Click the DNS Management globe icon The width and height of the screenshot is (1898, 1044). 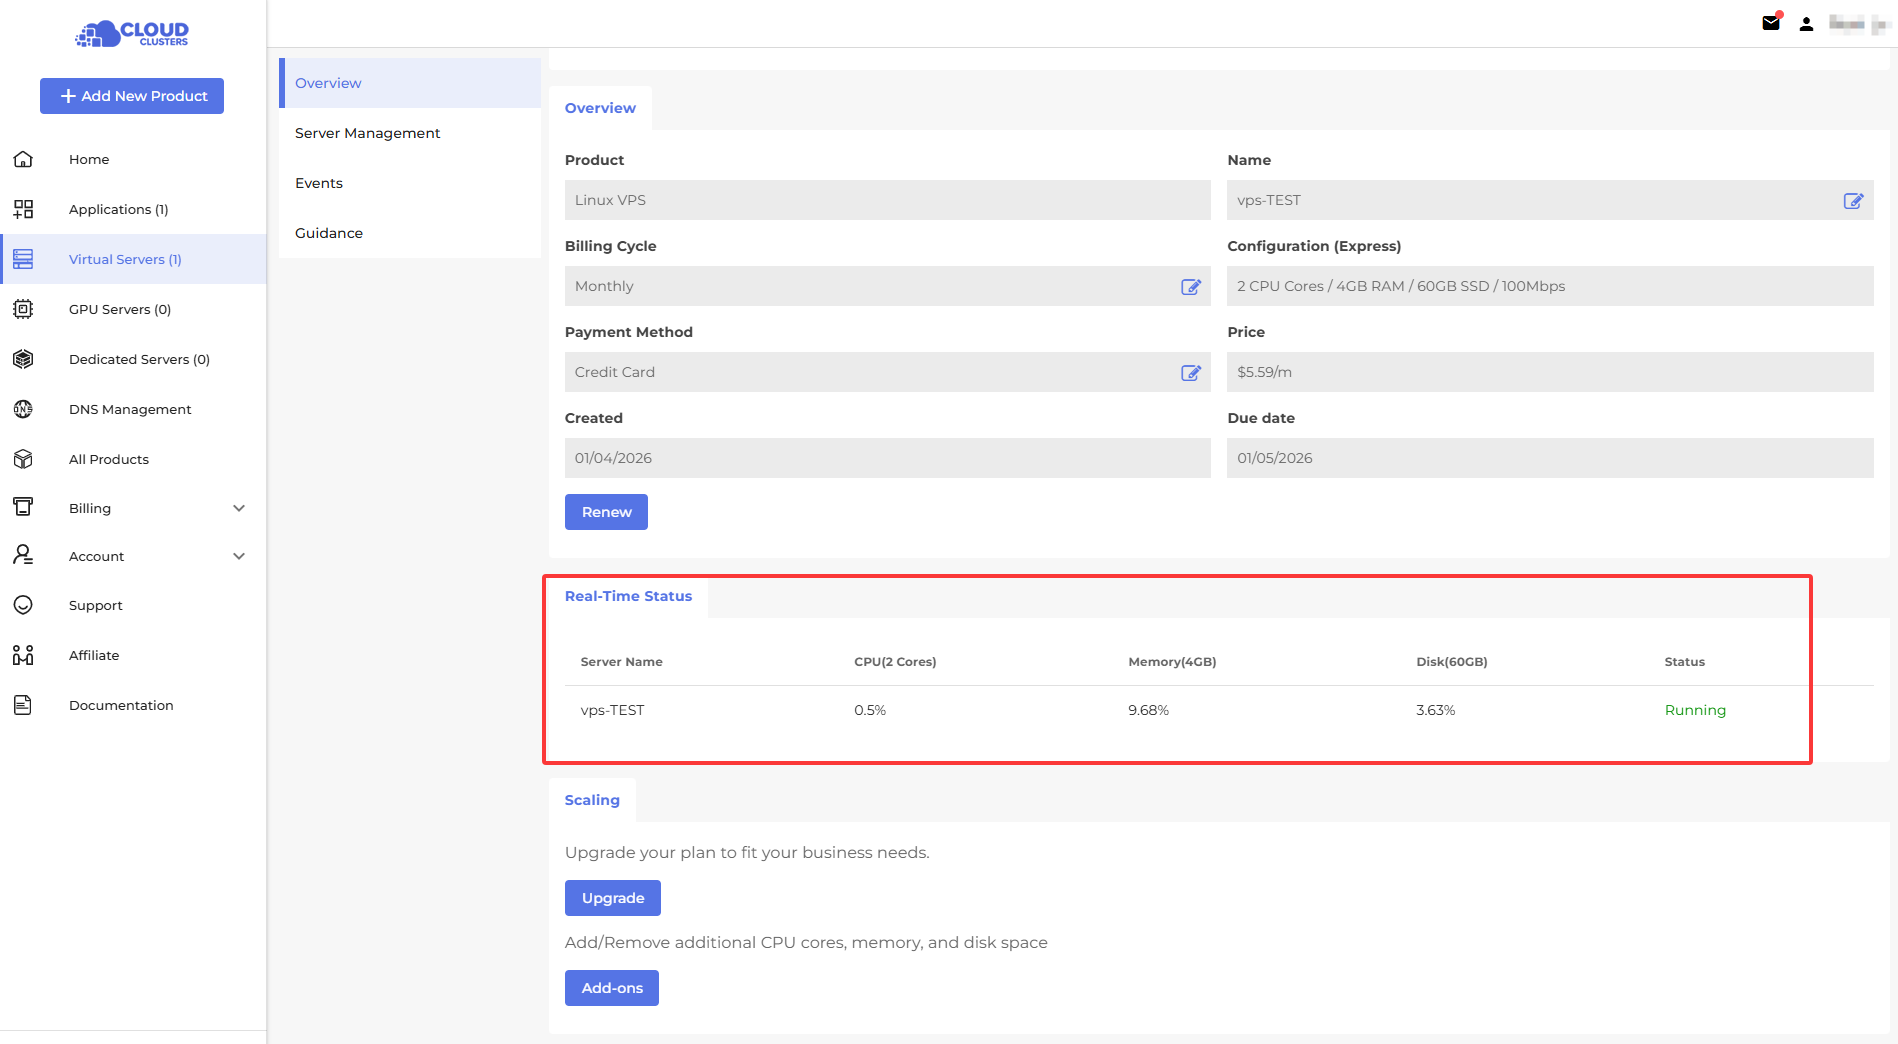click(23, 409)
